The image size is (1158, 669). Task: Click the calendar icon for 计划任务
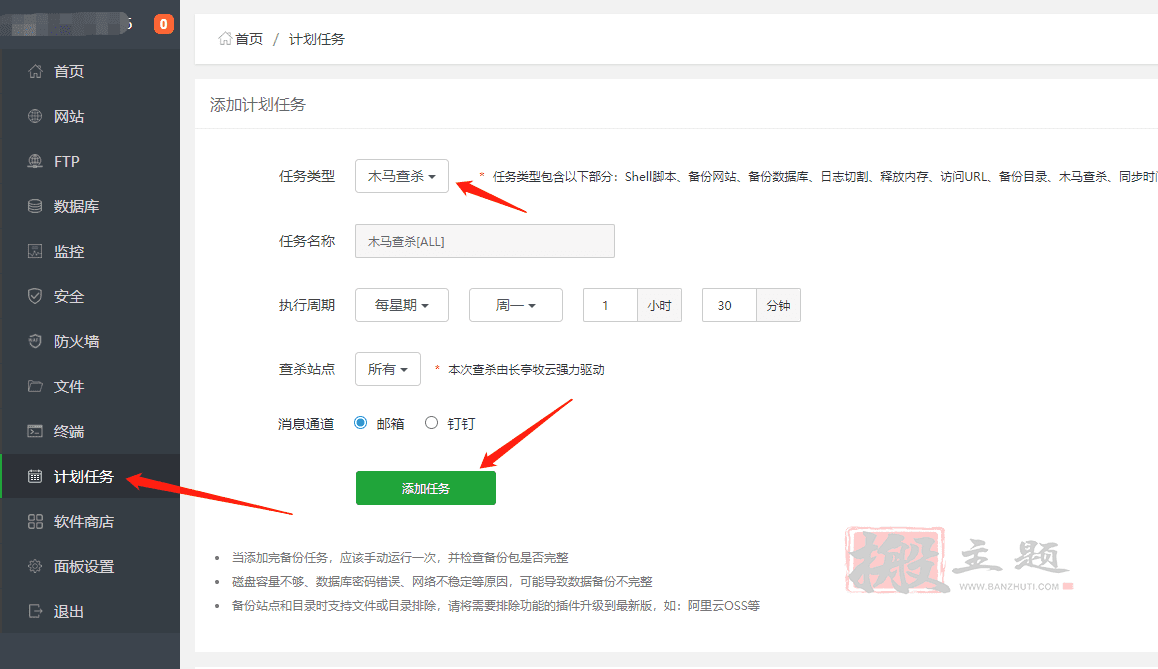[x=35, y=476]
